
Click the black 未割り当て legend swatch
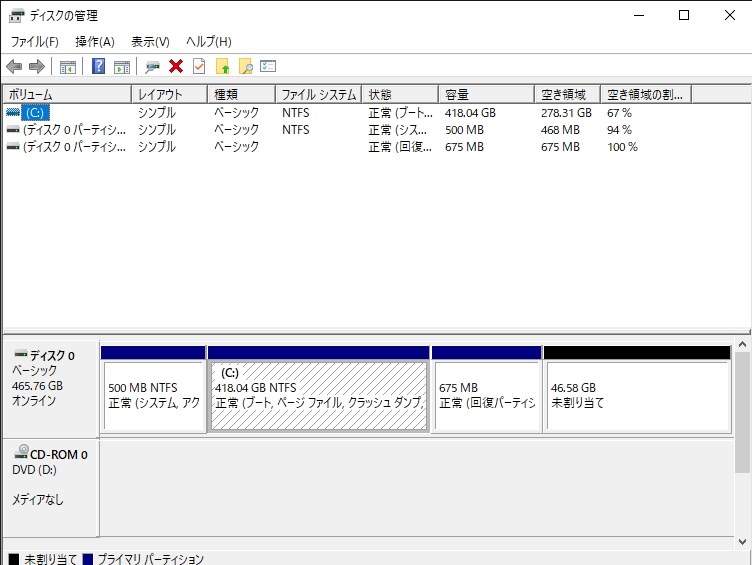(x=14, y=560)
